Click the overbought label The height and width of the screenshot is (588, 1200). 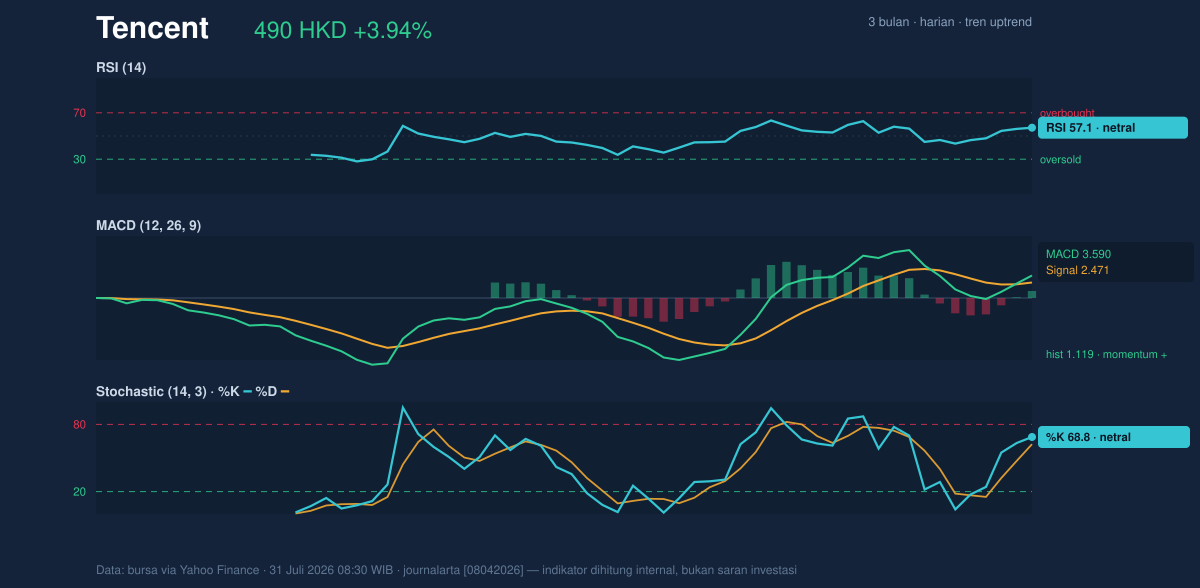[1067, 113]
